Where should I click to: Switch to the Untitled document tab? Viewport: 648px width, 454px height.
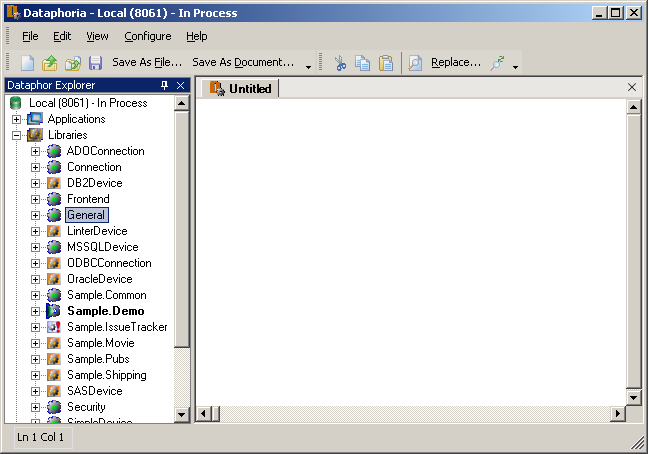[241, 88]
